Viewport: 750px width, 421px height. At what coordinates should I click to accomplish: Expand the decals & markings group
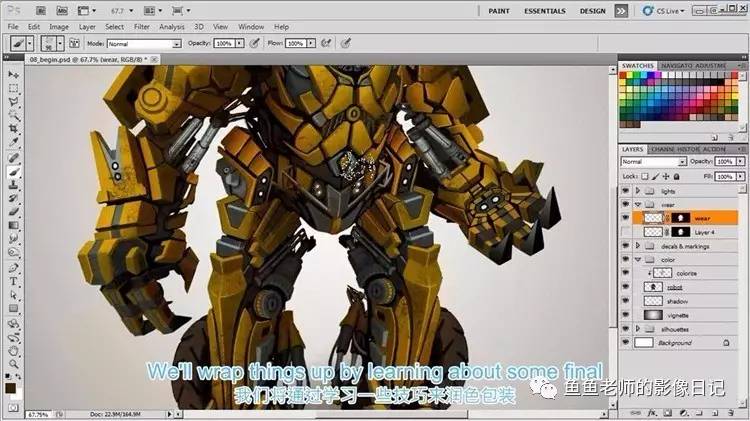point(638,246)
